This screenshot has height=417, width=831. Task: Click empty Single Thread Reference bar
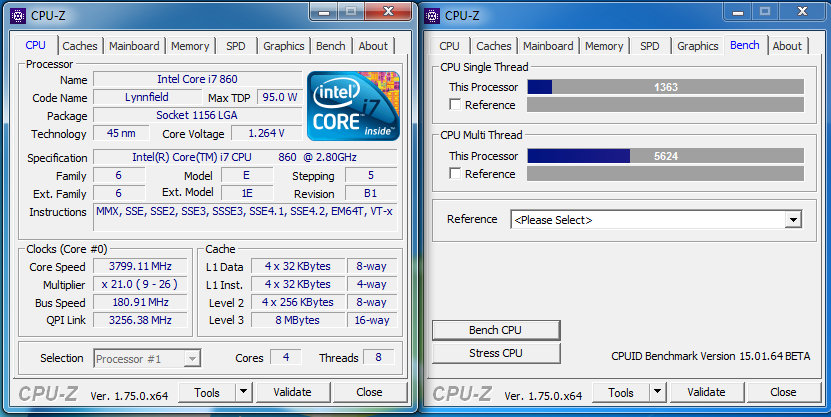[666, 104]
